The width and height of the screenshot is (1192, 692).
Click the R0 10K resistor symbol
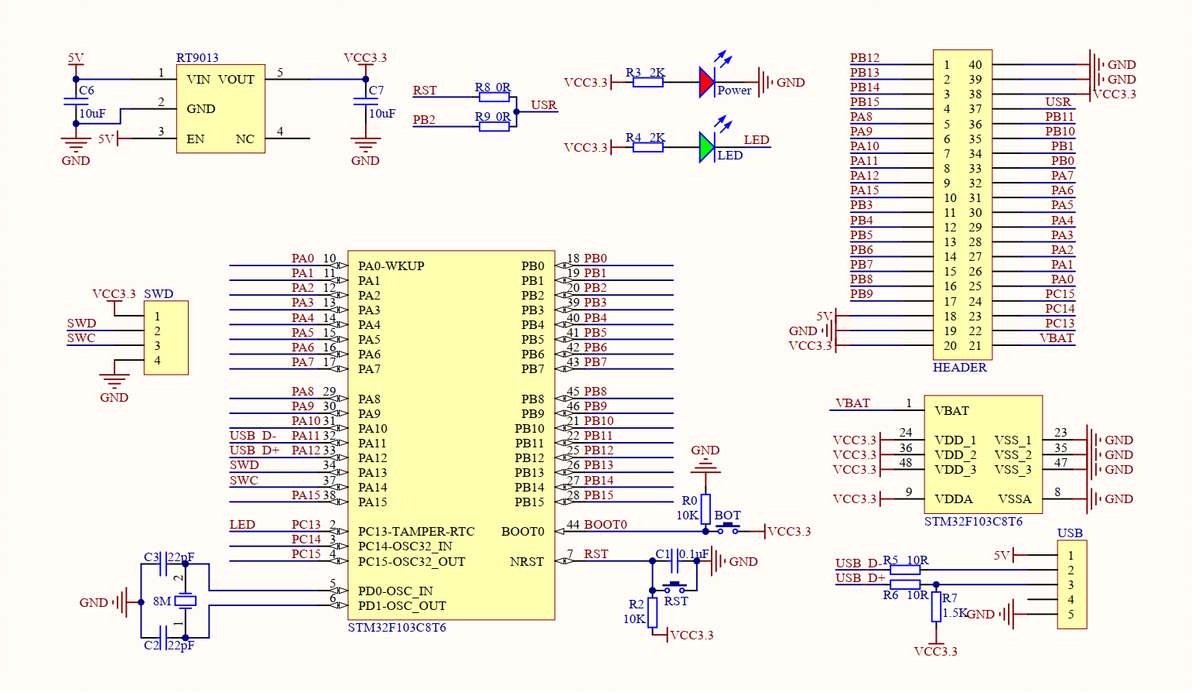coord(705,509)
